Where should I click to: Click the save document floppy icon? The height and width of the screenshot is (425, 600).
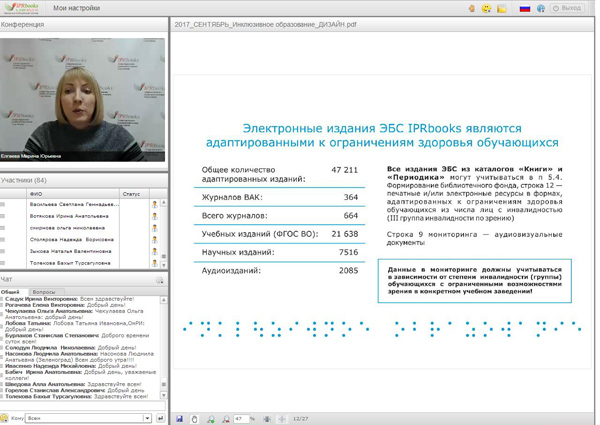pyautogui.click(x=179, y=419)
